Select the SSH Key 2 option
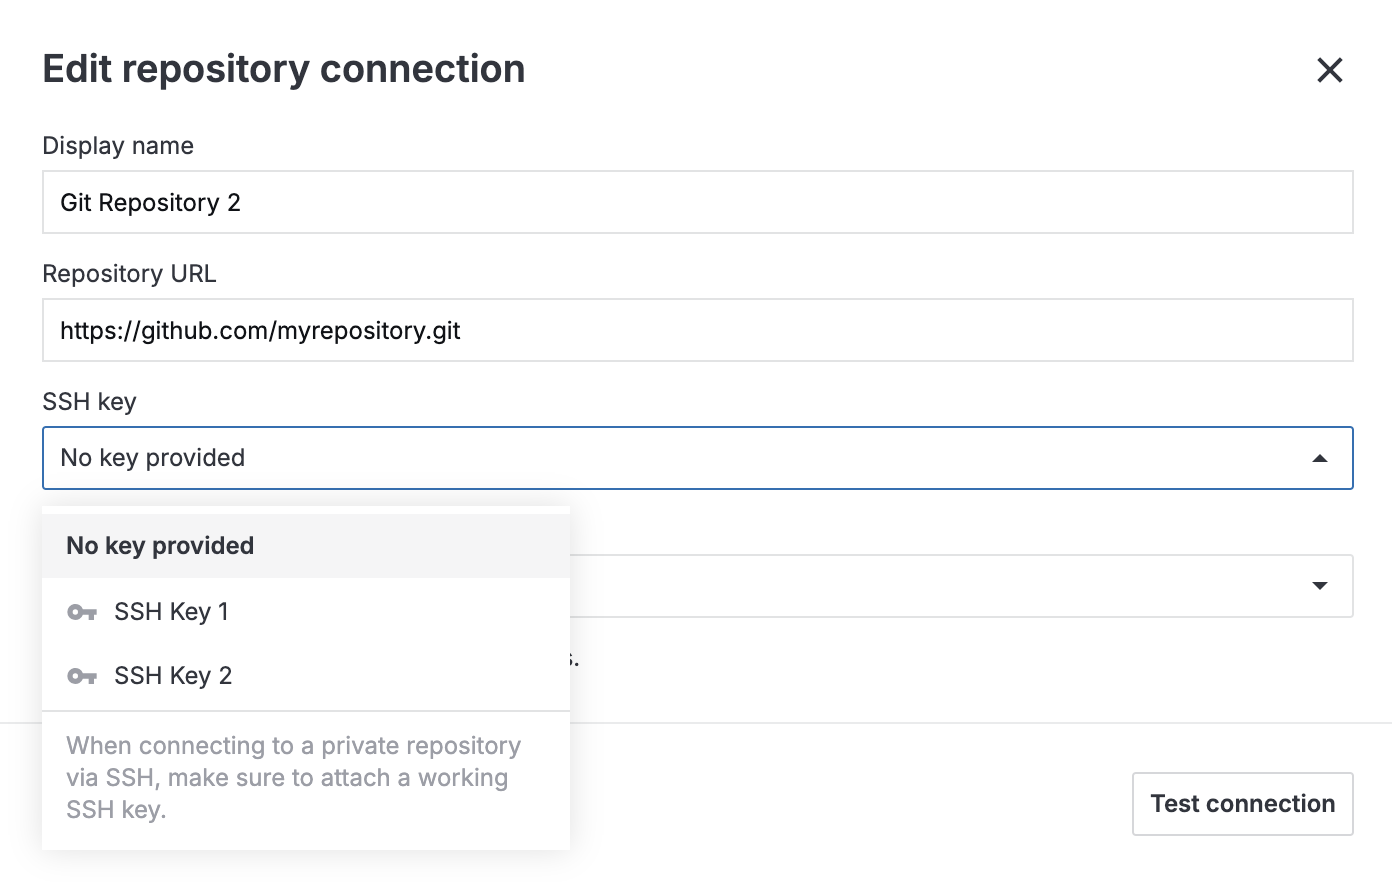 (x=173, y=676)
